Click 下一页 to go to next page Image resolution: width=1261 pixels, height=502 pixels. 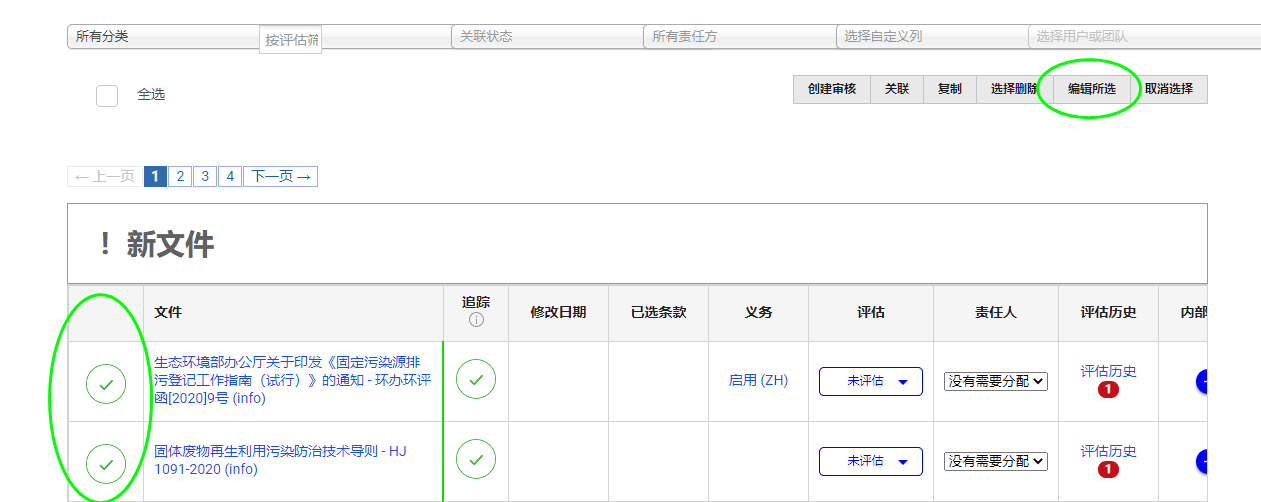tap(280, 177)
